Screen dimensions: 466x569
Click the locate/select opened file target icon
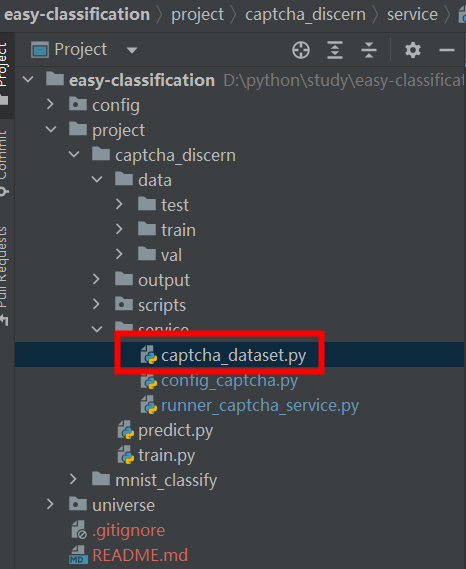[x=301, y=50]
